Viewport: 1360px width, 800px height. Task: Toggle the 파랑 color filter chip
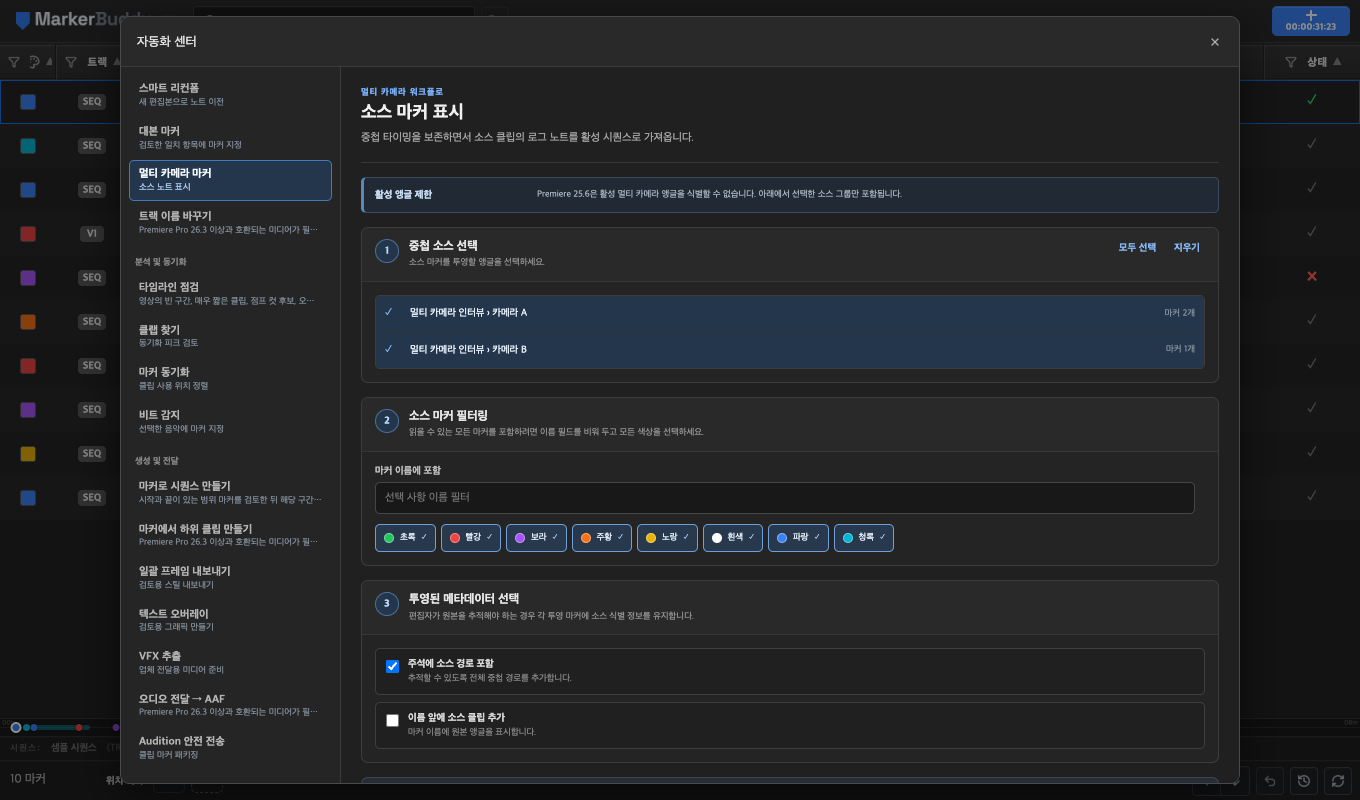(798, 538)
